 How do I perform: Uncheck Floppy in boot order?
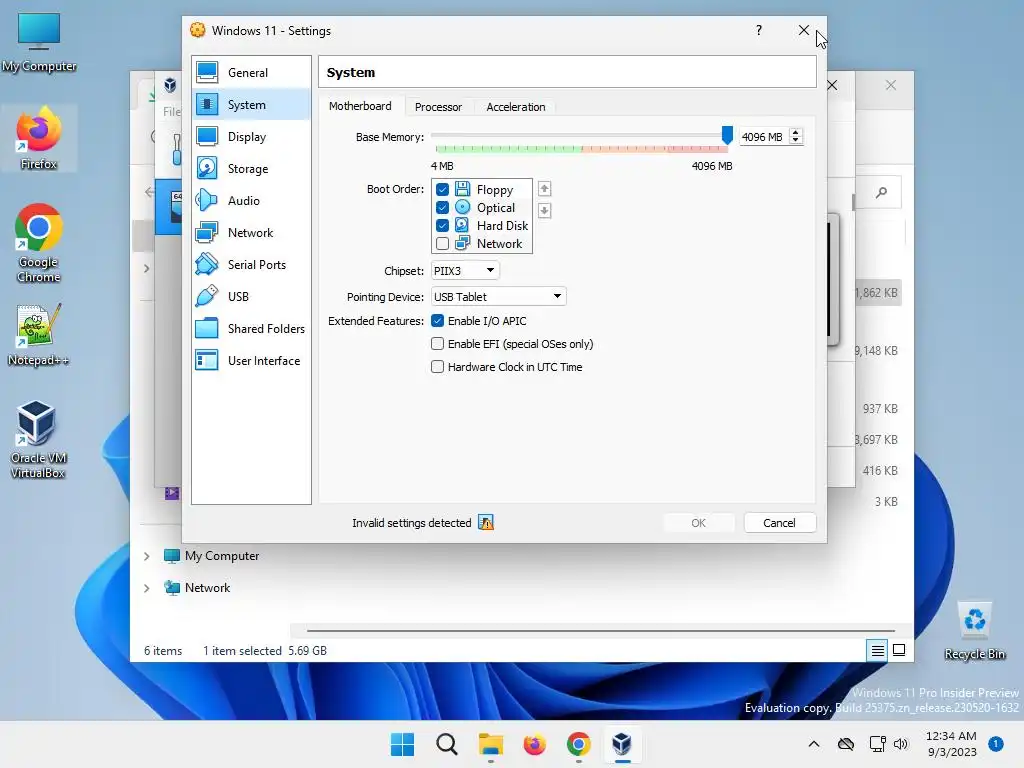(442, 189)
